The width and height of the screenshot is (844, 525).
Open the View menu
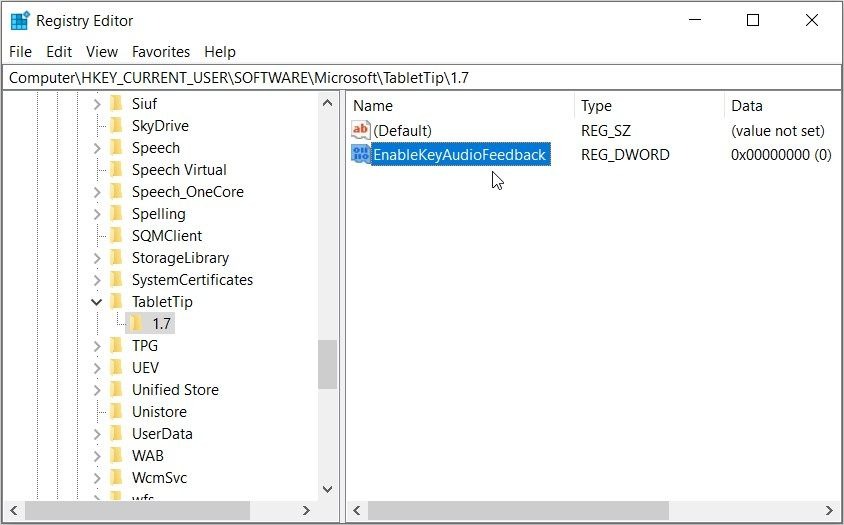point(102,52)
